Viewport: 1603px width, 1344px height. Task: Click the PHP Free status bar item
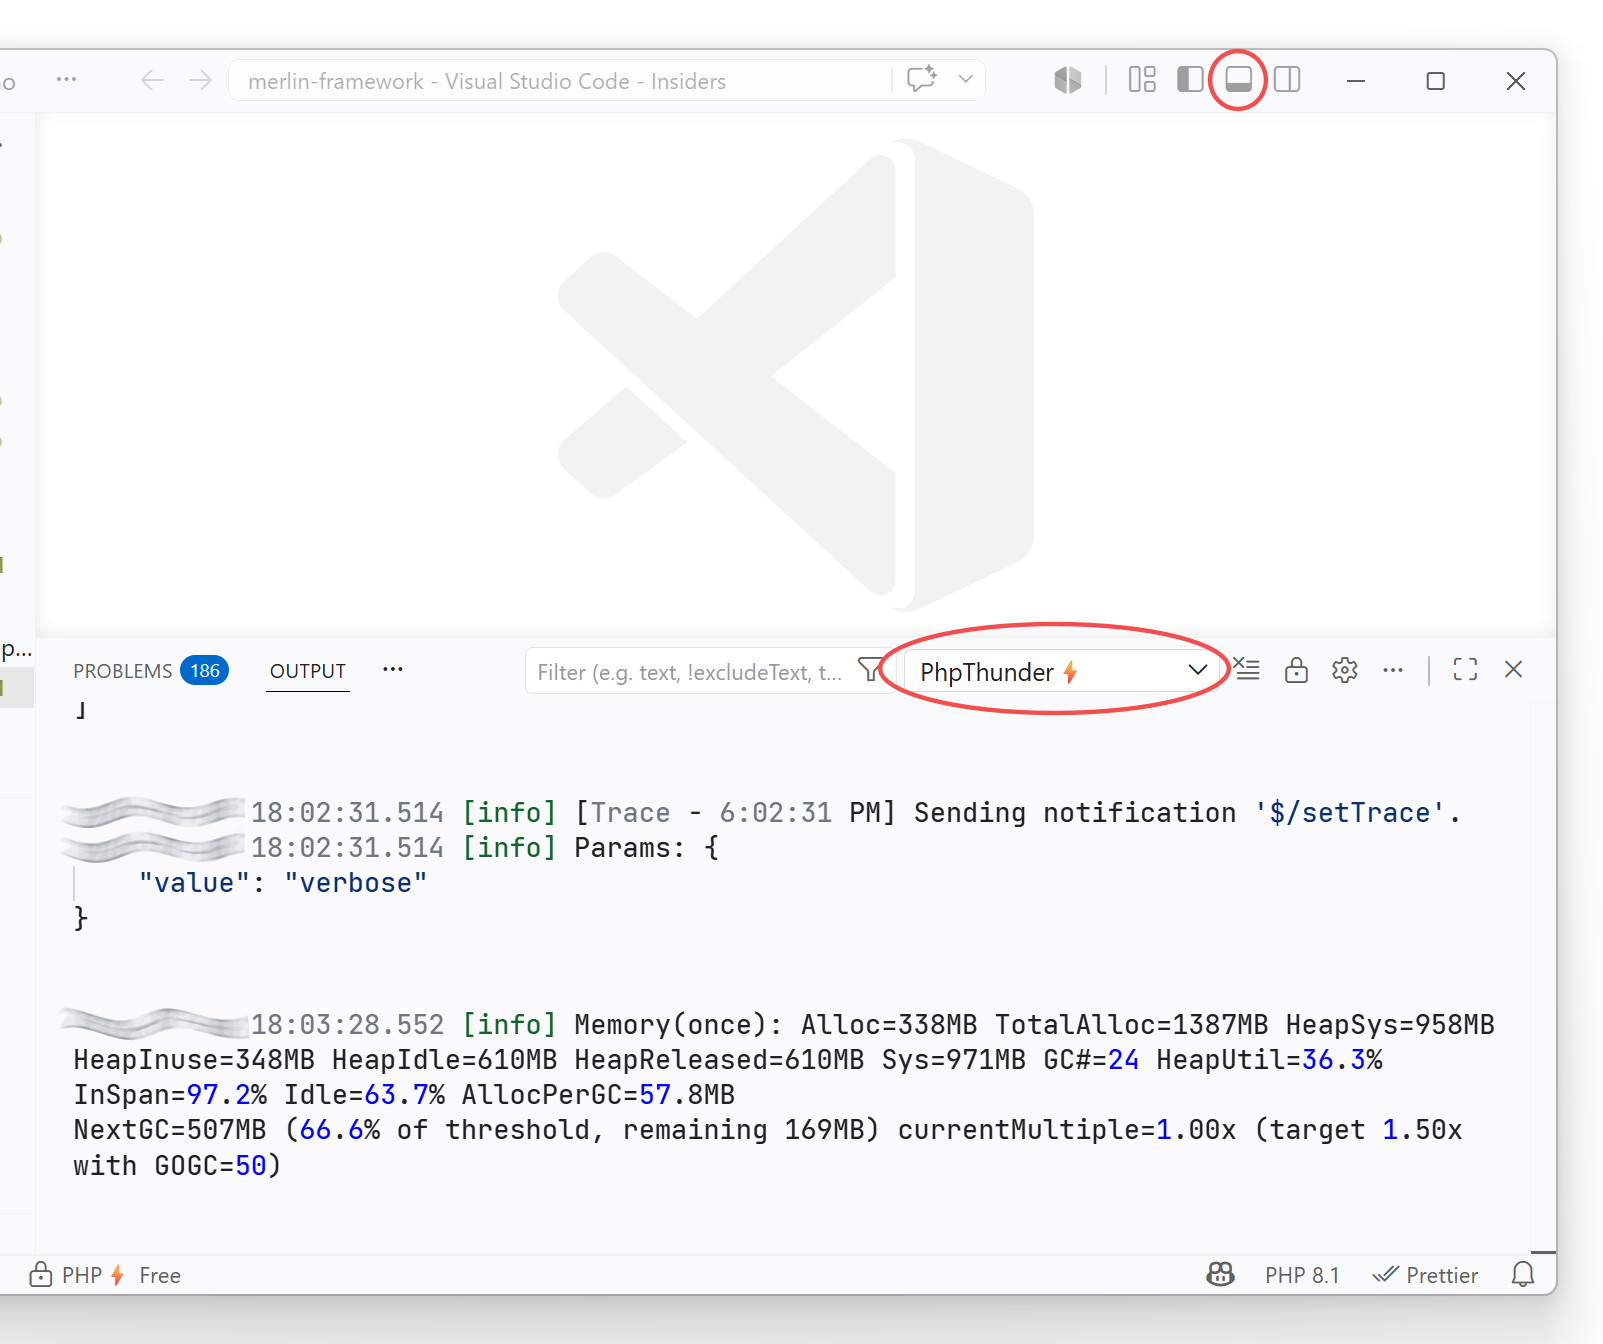(x=105, y=1275)
